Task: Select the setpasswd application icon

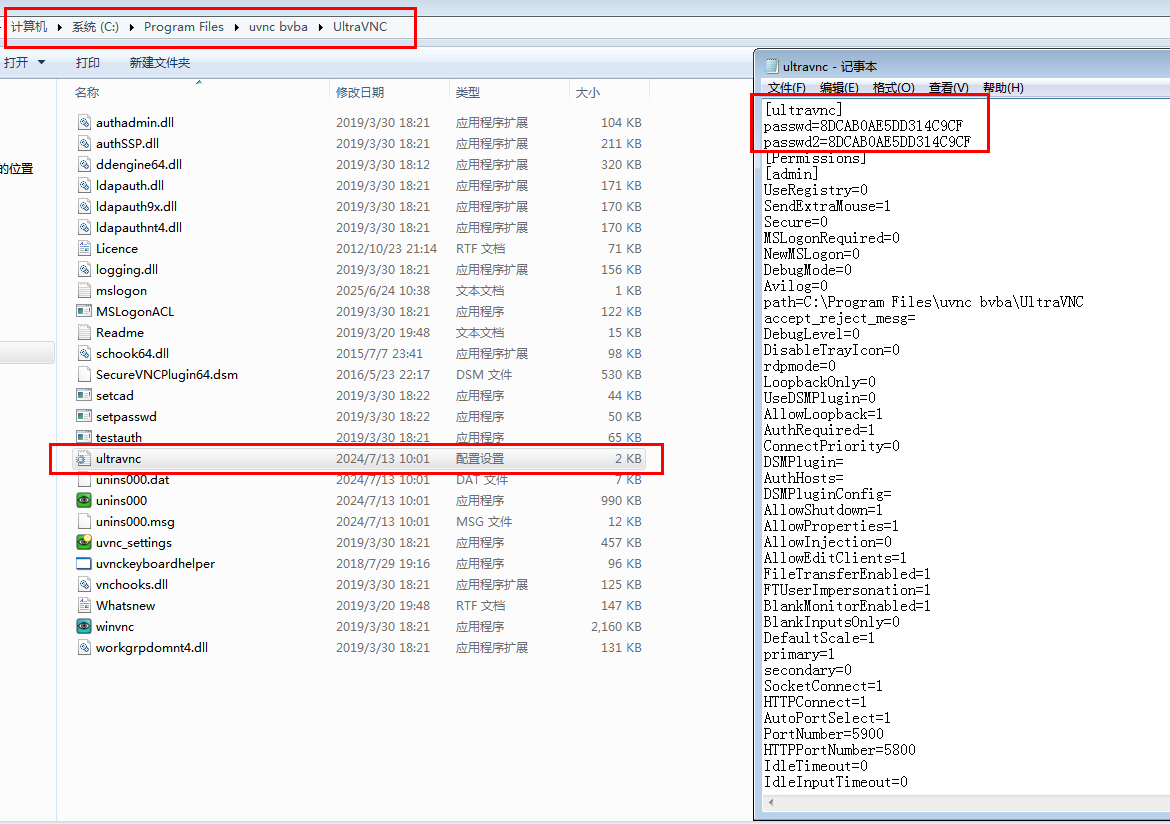Action: click(84, 416)
